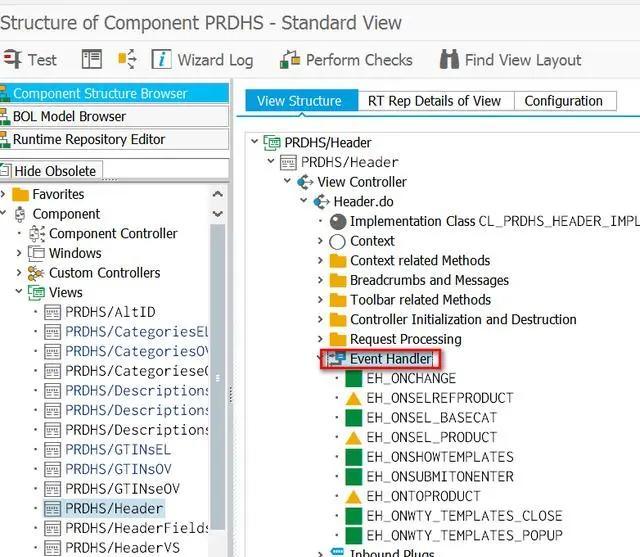640x557 pixels.
Task: Click the Context circle icon
Action: (338, 241)
